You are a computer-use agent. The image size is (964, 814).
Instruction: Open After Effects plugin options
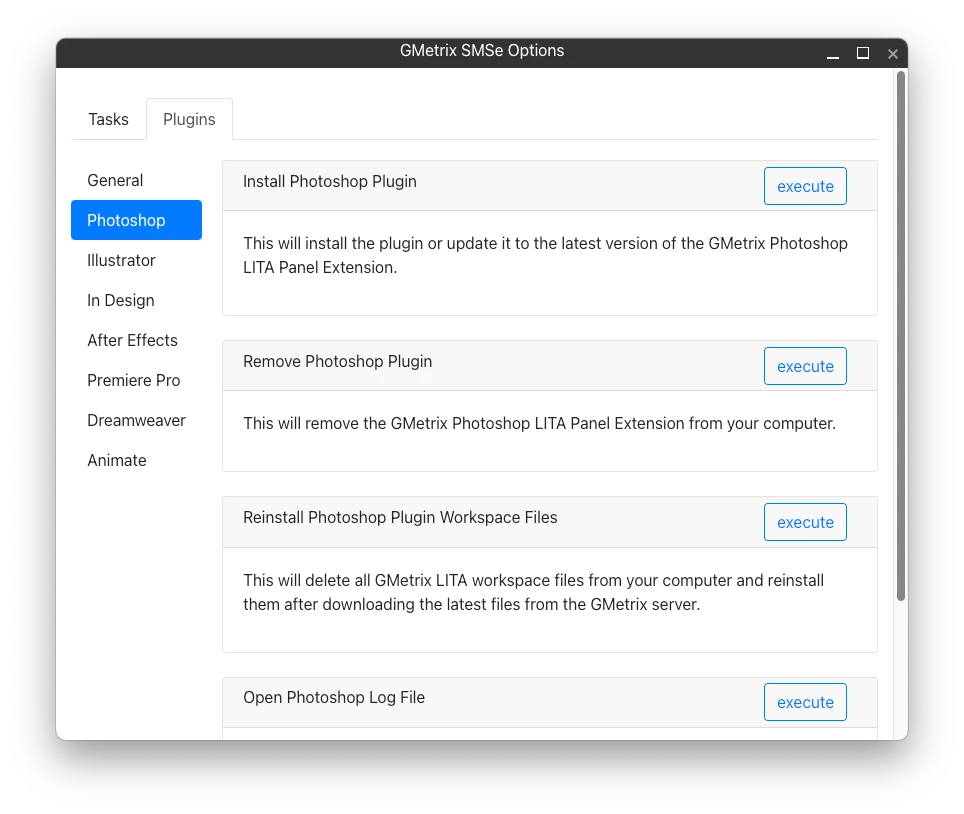136,340
